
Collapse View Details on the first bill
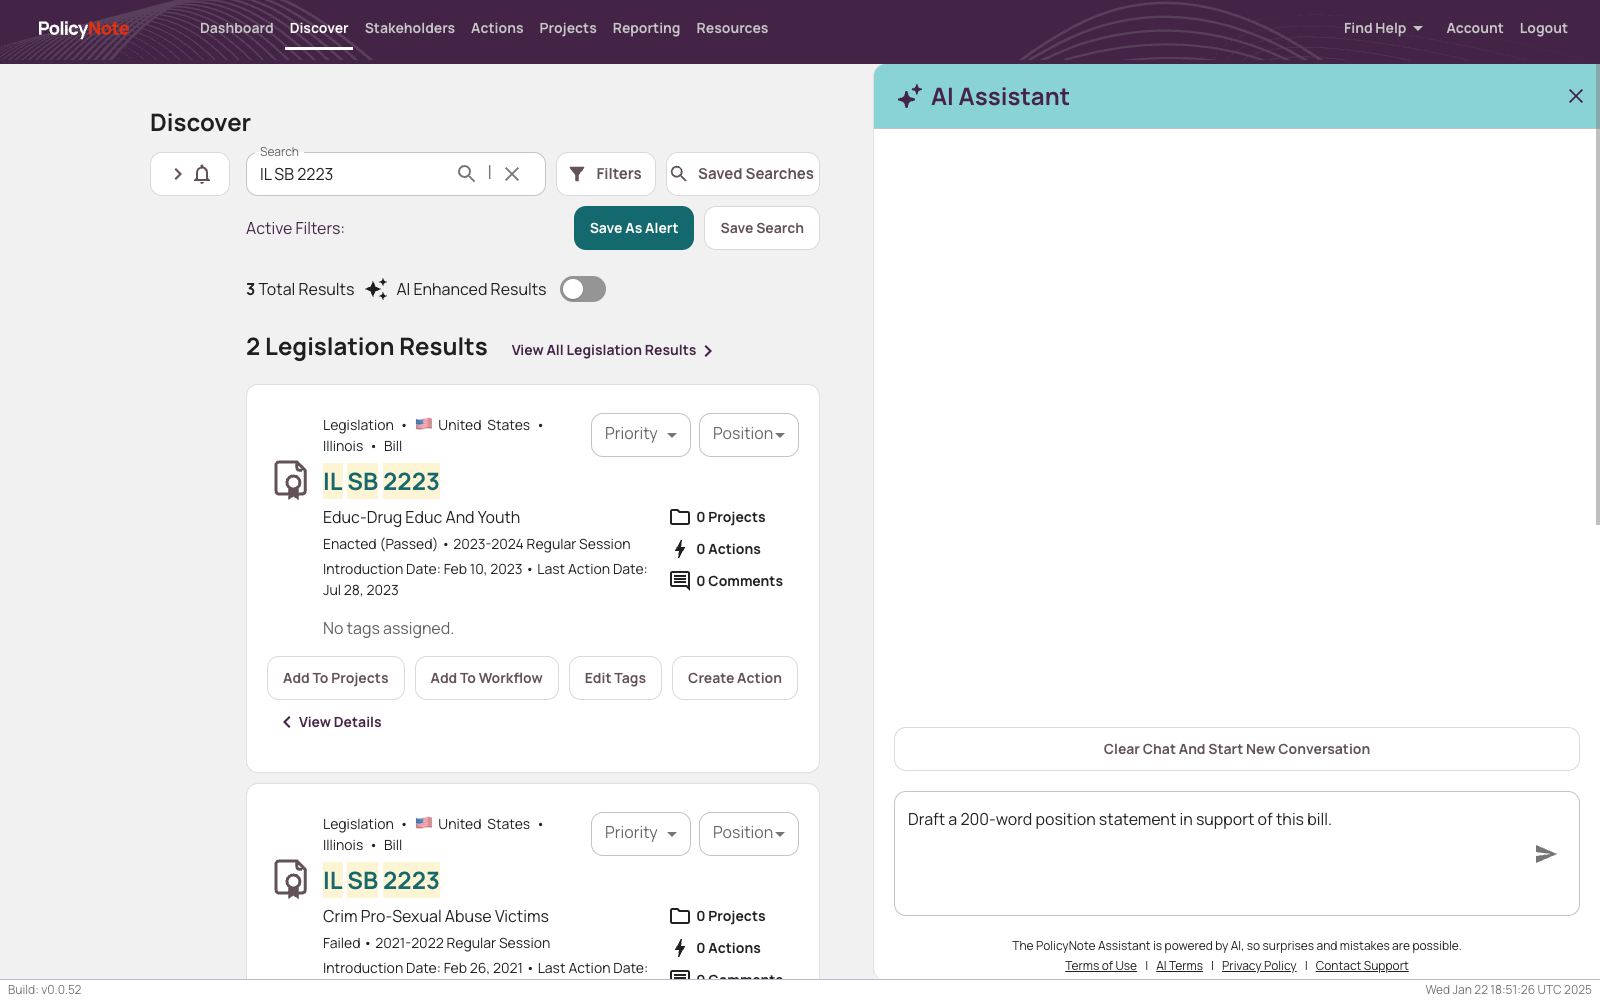point(332,722)
